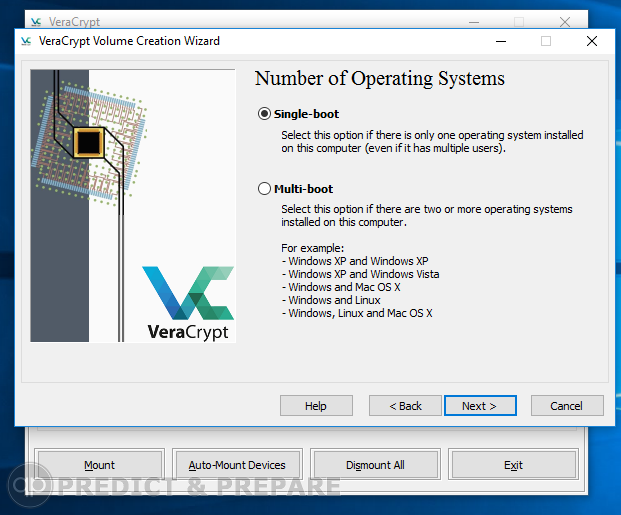This screenshot has height=515, width=621.
Task: Click the 'For example:' label
Action: [312, 248]
